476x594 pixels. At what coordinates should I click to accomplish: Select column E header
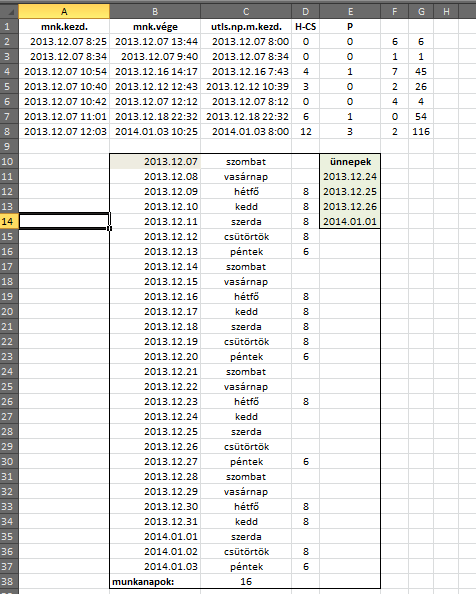[350, 12]
